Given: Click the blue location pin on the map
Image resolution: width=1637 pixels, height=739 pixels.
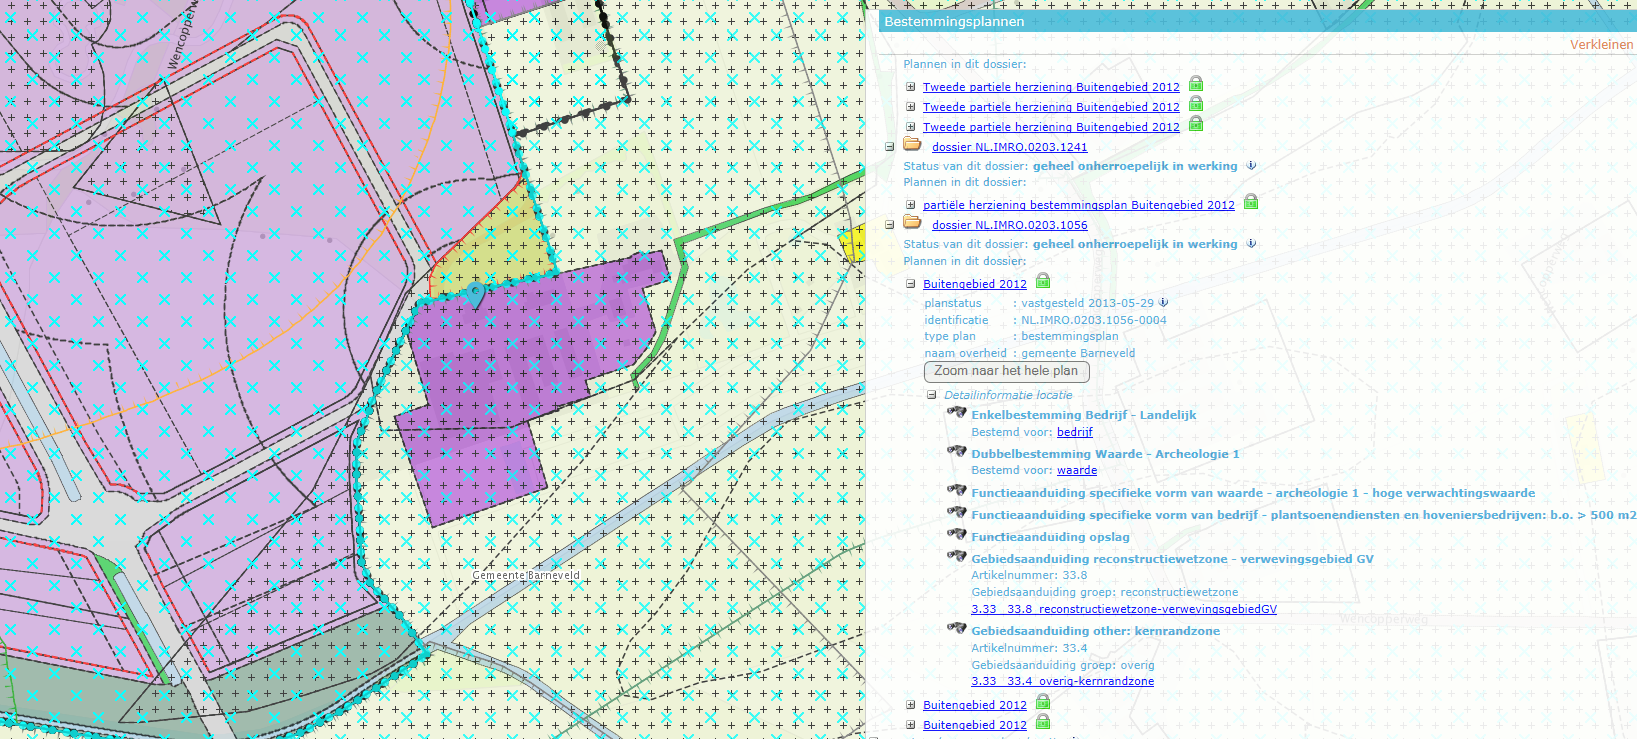Looking at the screenshot, I should pyautogui.click(x=475, y=293).
